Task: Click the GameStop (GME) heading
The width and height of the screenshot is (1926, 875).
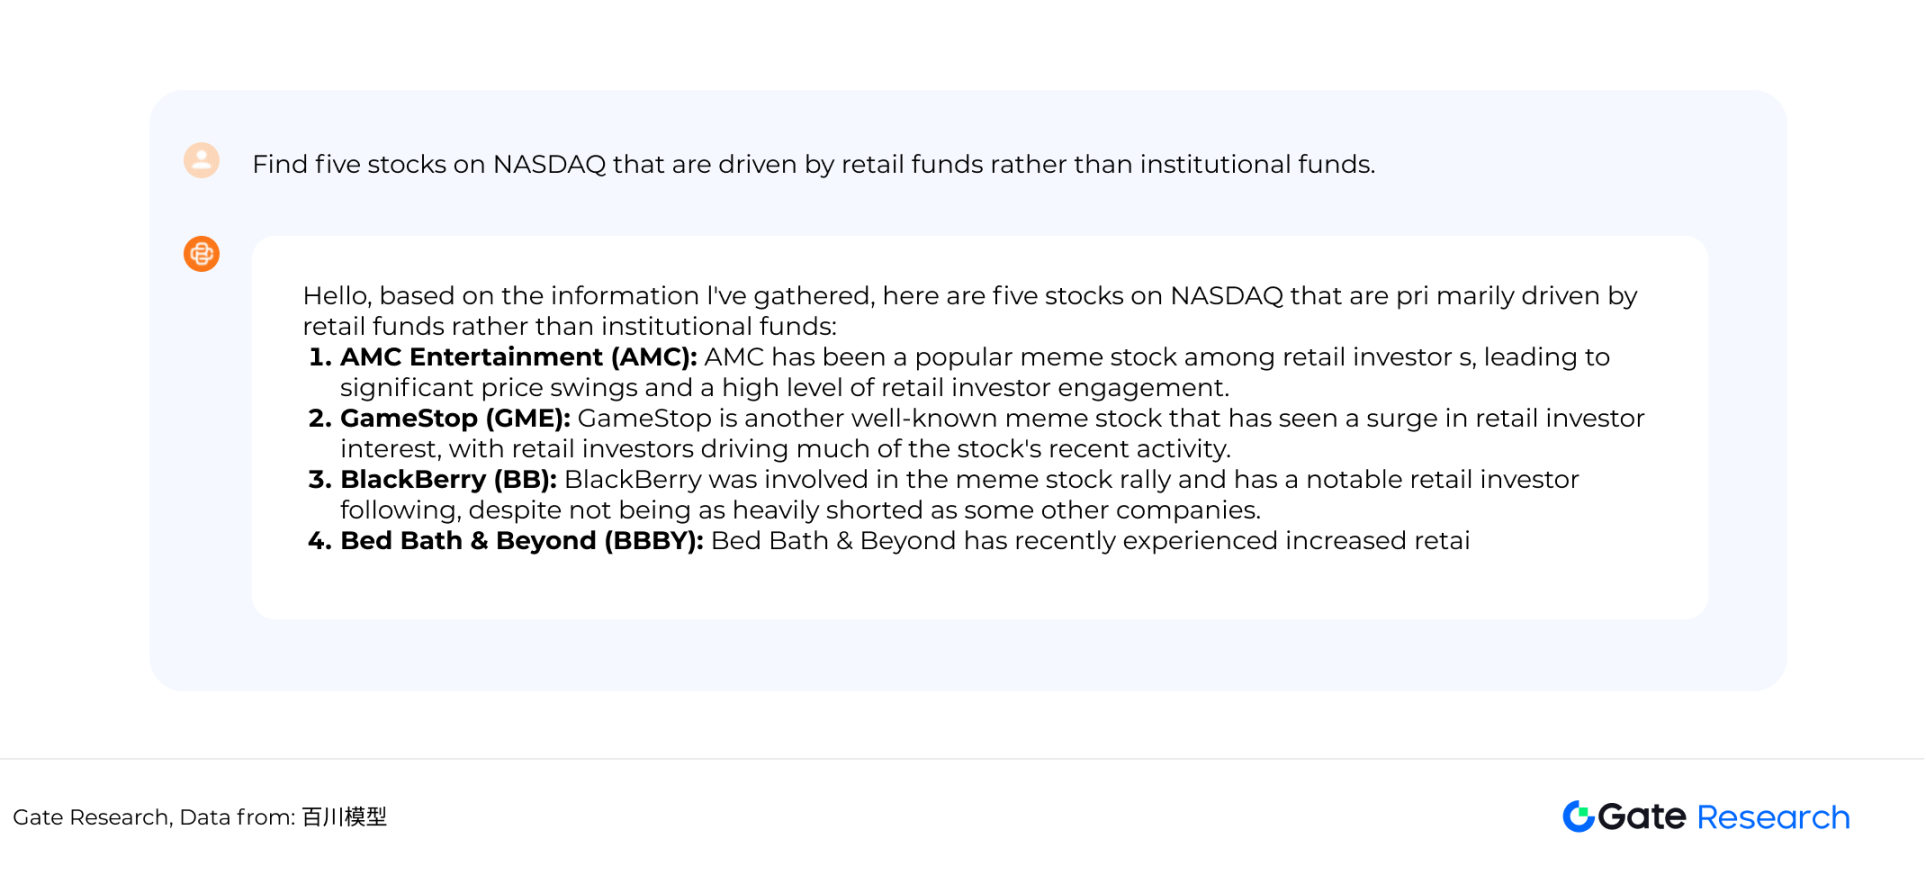Action: (x=455, y=418)
